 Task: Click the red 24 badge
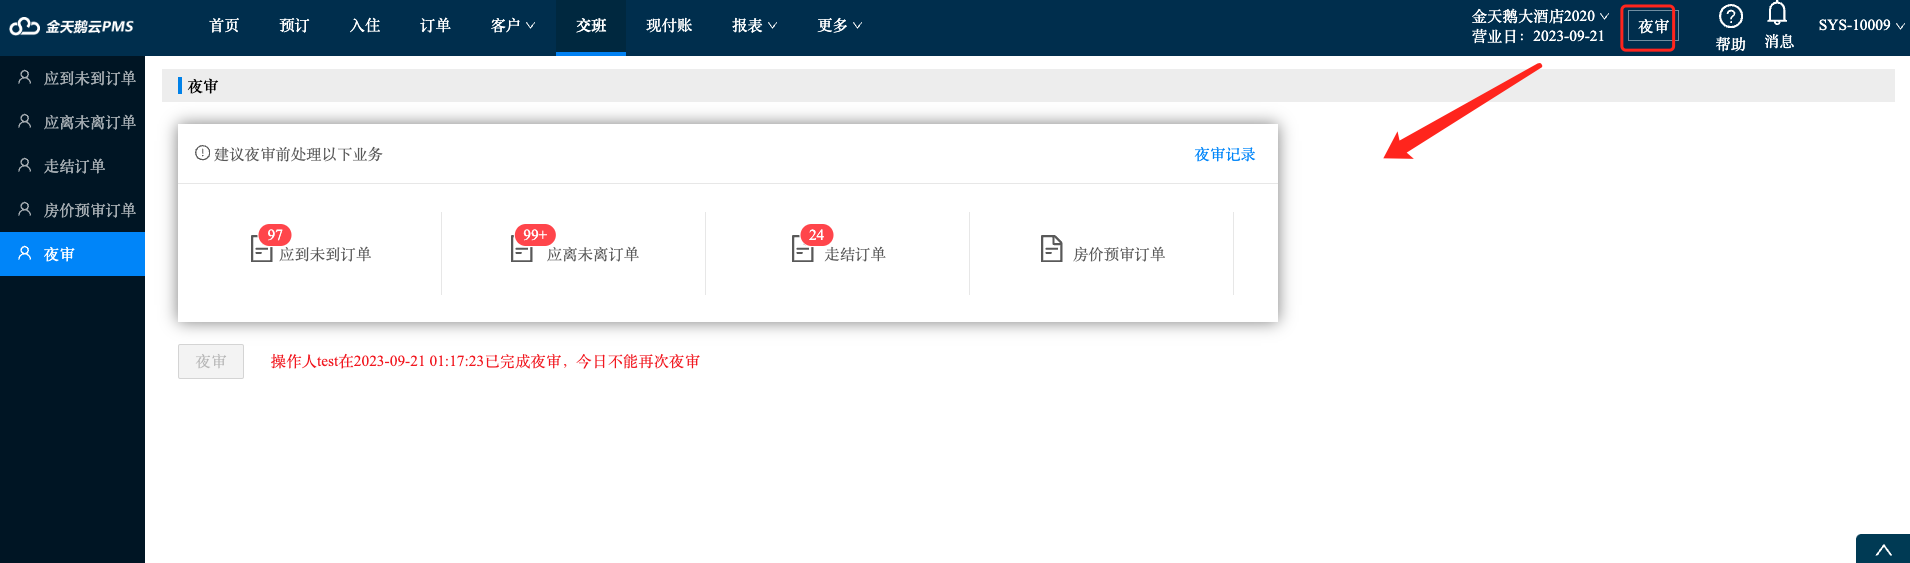coord(817,235)
